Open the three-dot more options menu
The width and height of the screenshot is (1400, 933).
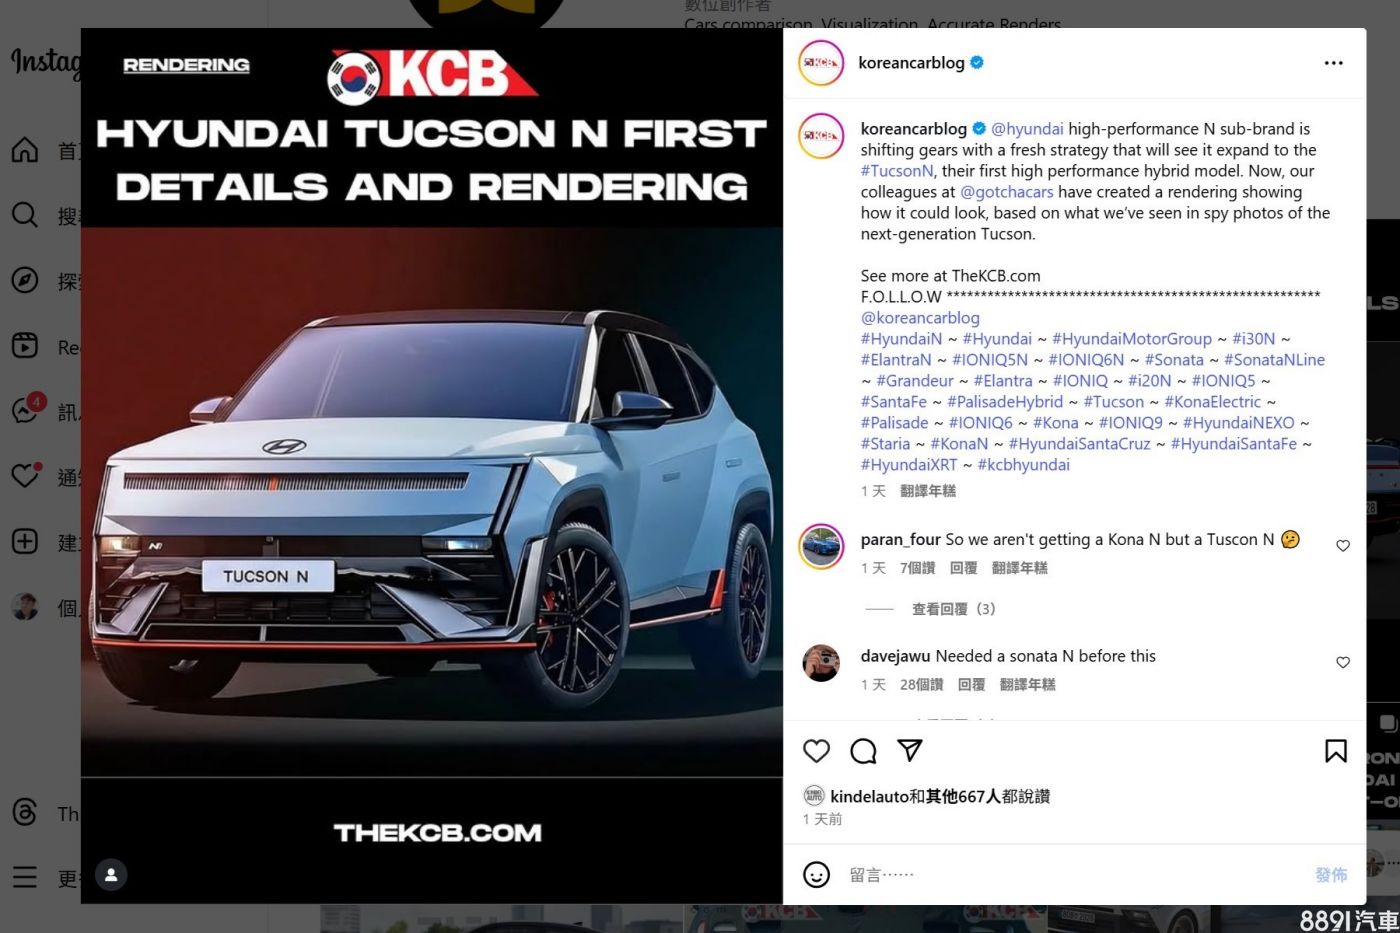click(1334, 63)
